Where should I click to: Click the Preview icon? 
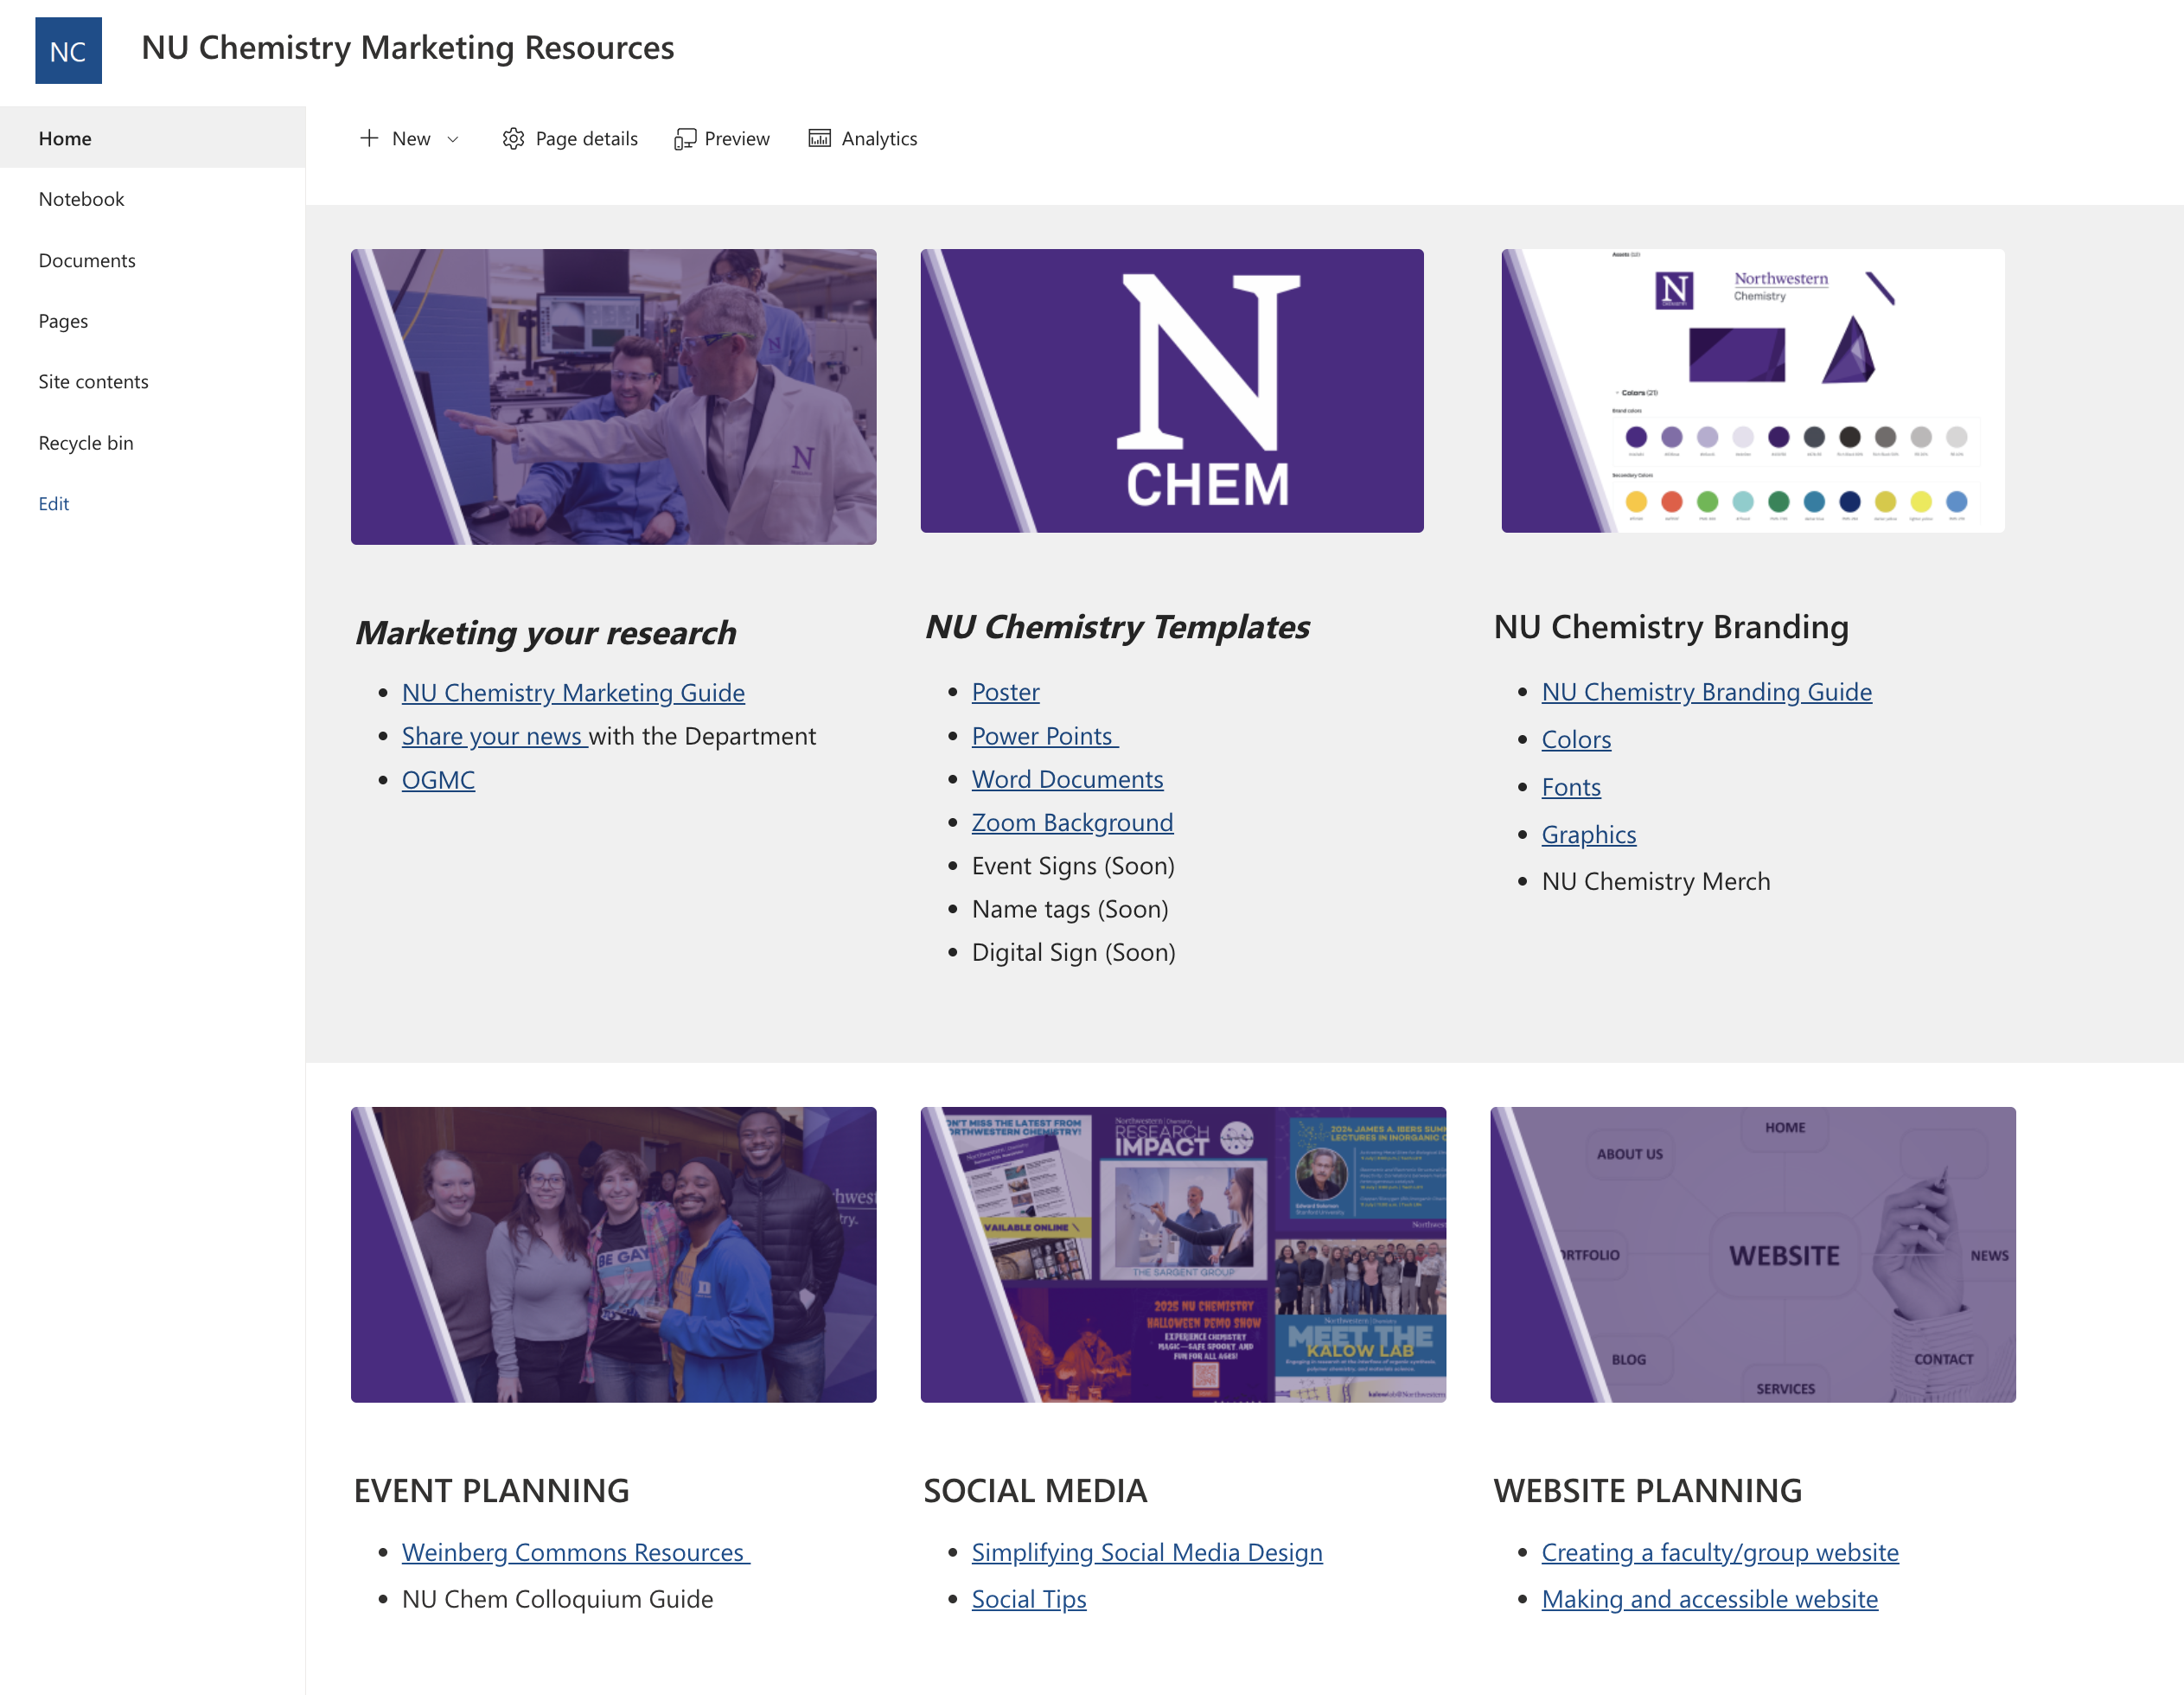click(685, 138)
